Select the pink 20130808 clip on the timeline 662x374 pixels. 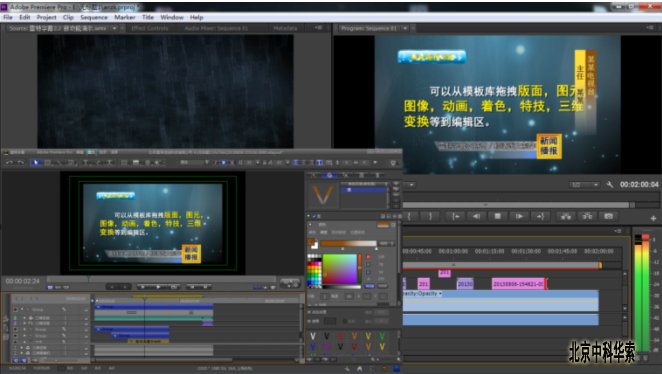[x=518, y=284]
